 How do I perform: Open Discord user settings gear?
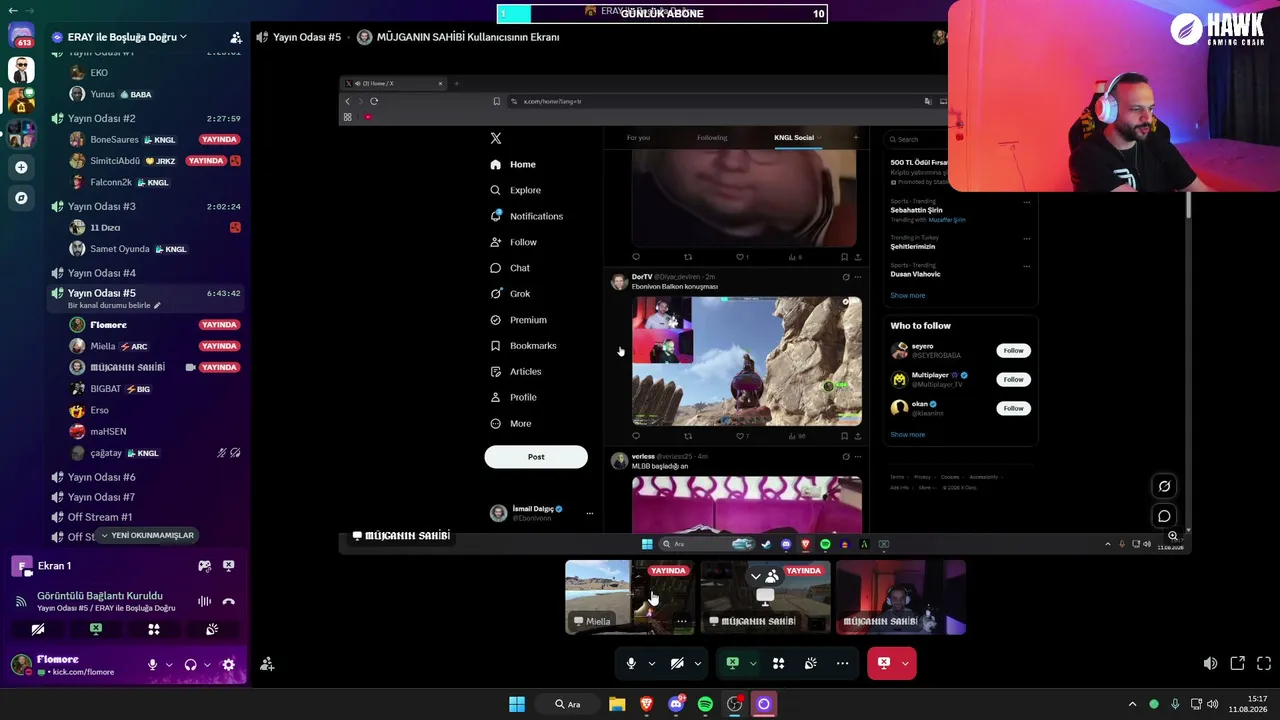[x=228, y=664]
